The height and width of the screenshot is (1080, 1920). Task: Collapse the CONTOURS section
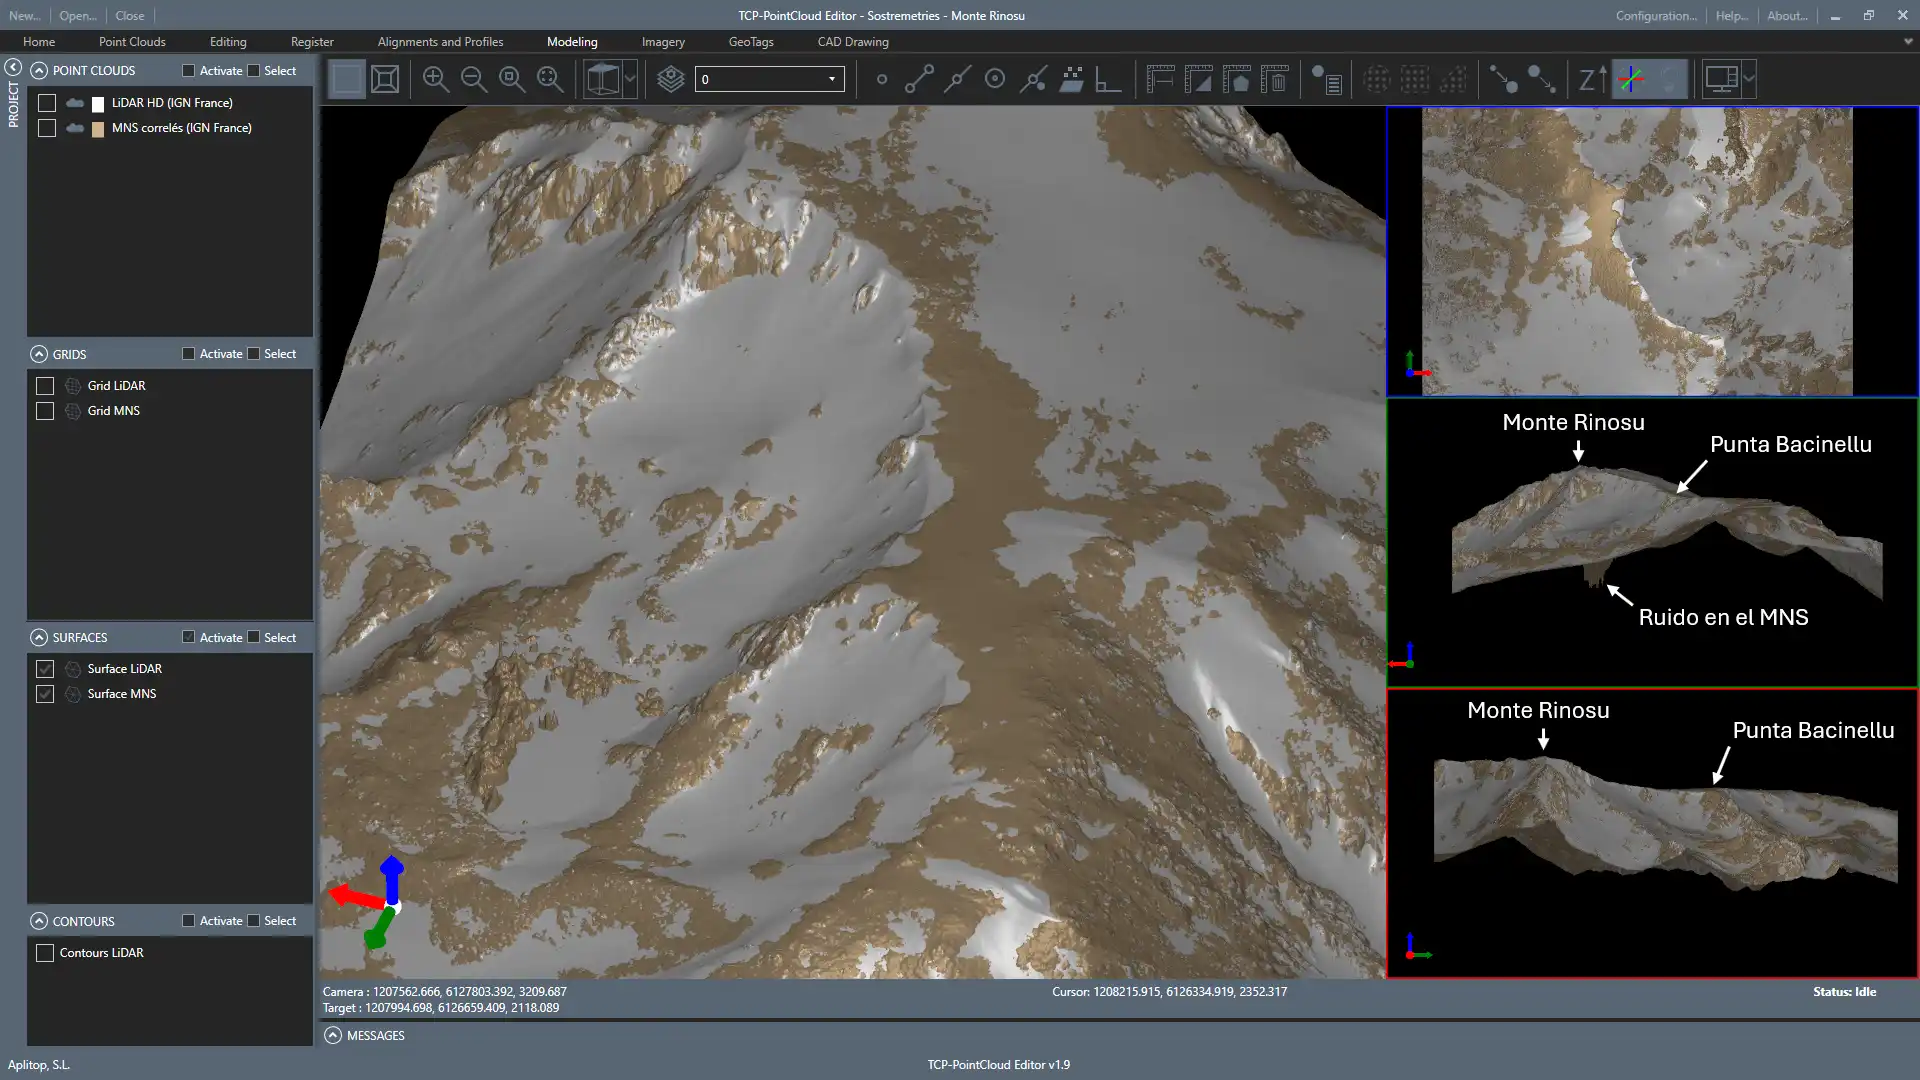tap(39, 921)
